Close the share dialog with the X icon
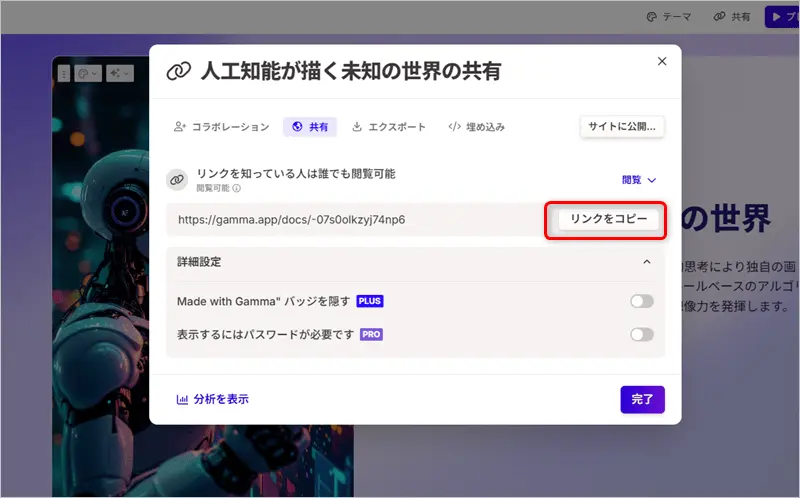Image resolution: width=800 pixels, height=498 pixels. tap(661, 62)
